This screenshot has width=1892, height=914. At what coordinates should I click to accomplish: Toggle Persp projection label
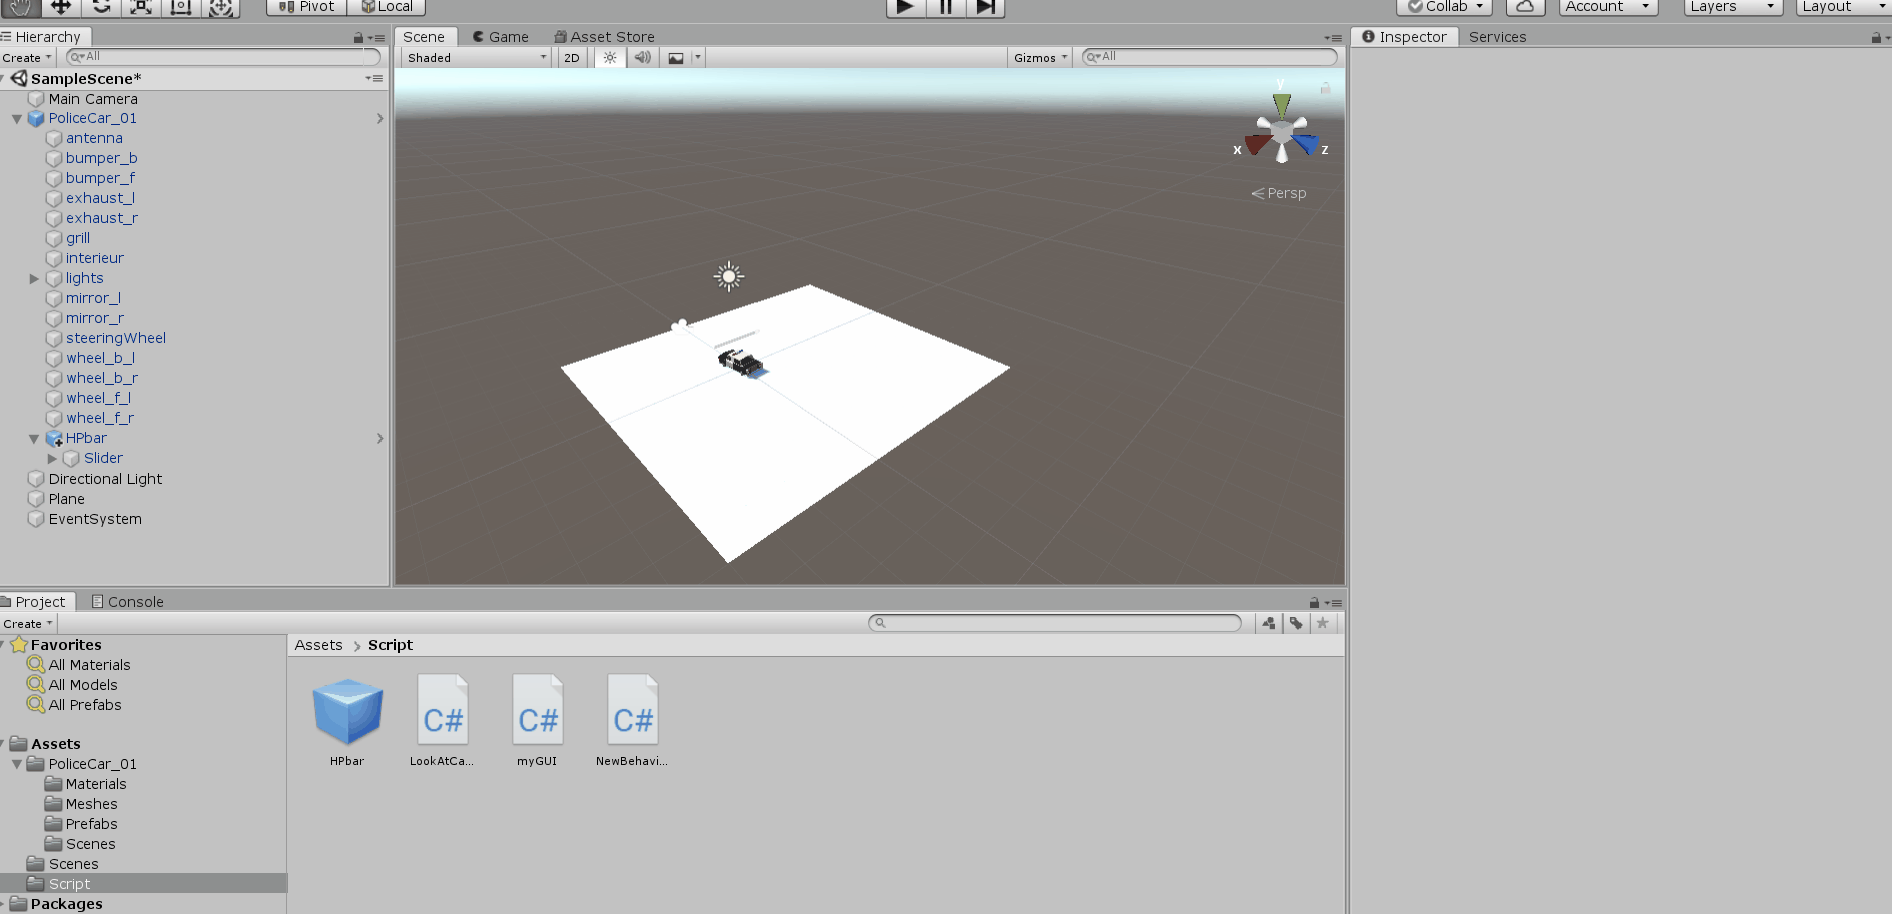pos(1279,193)
